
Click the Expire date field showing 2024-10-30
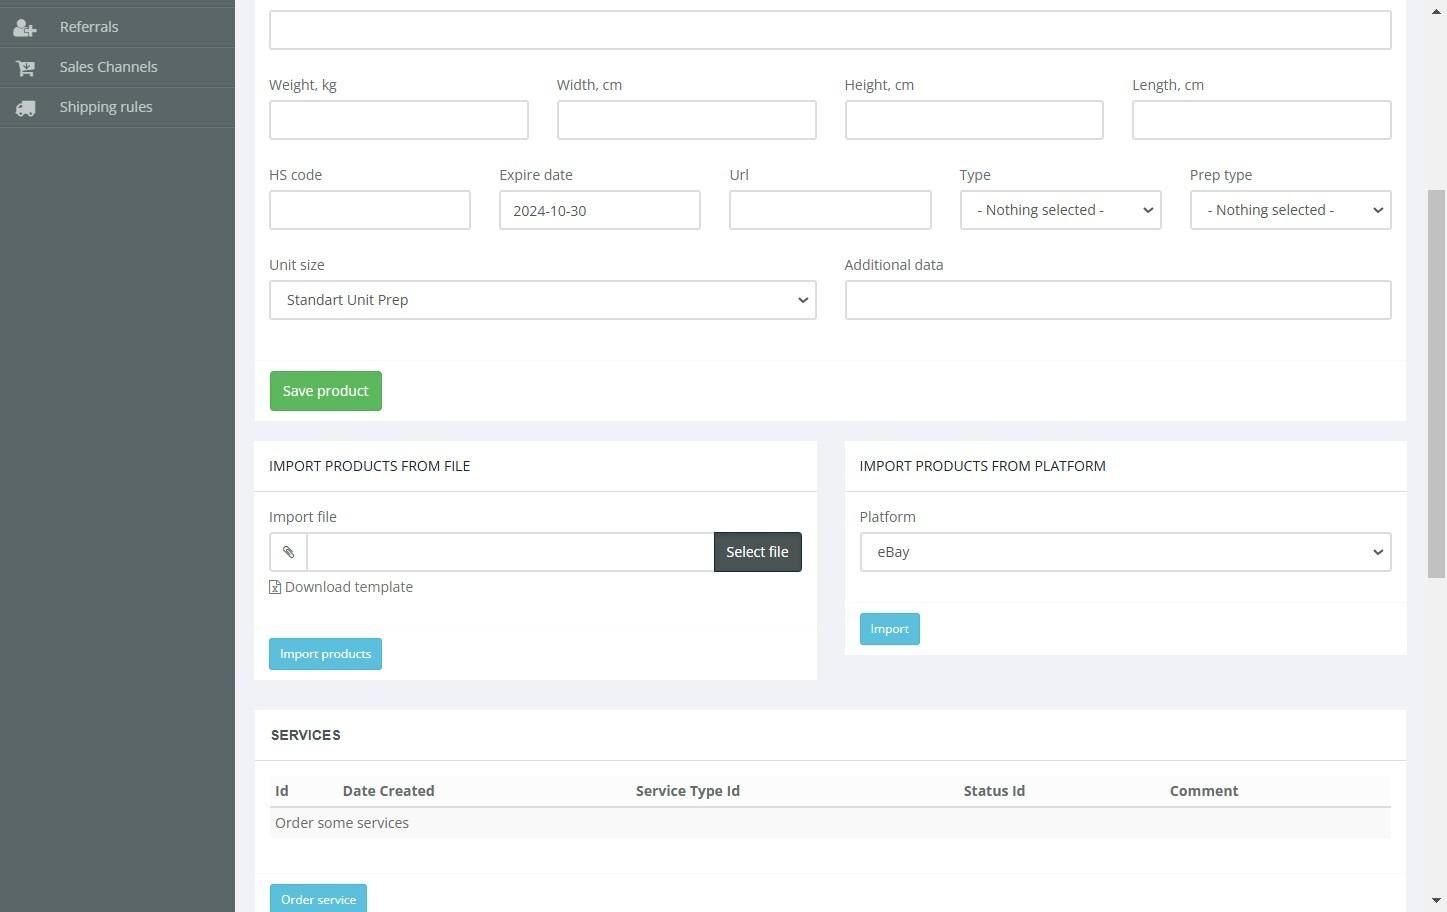599,210
